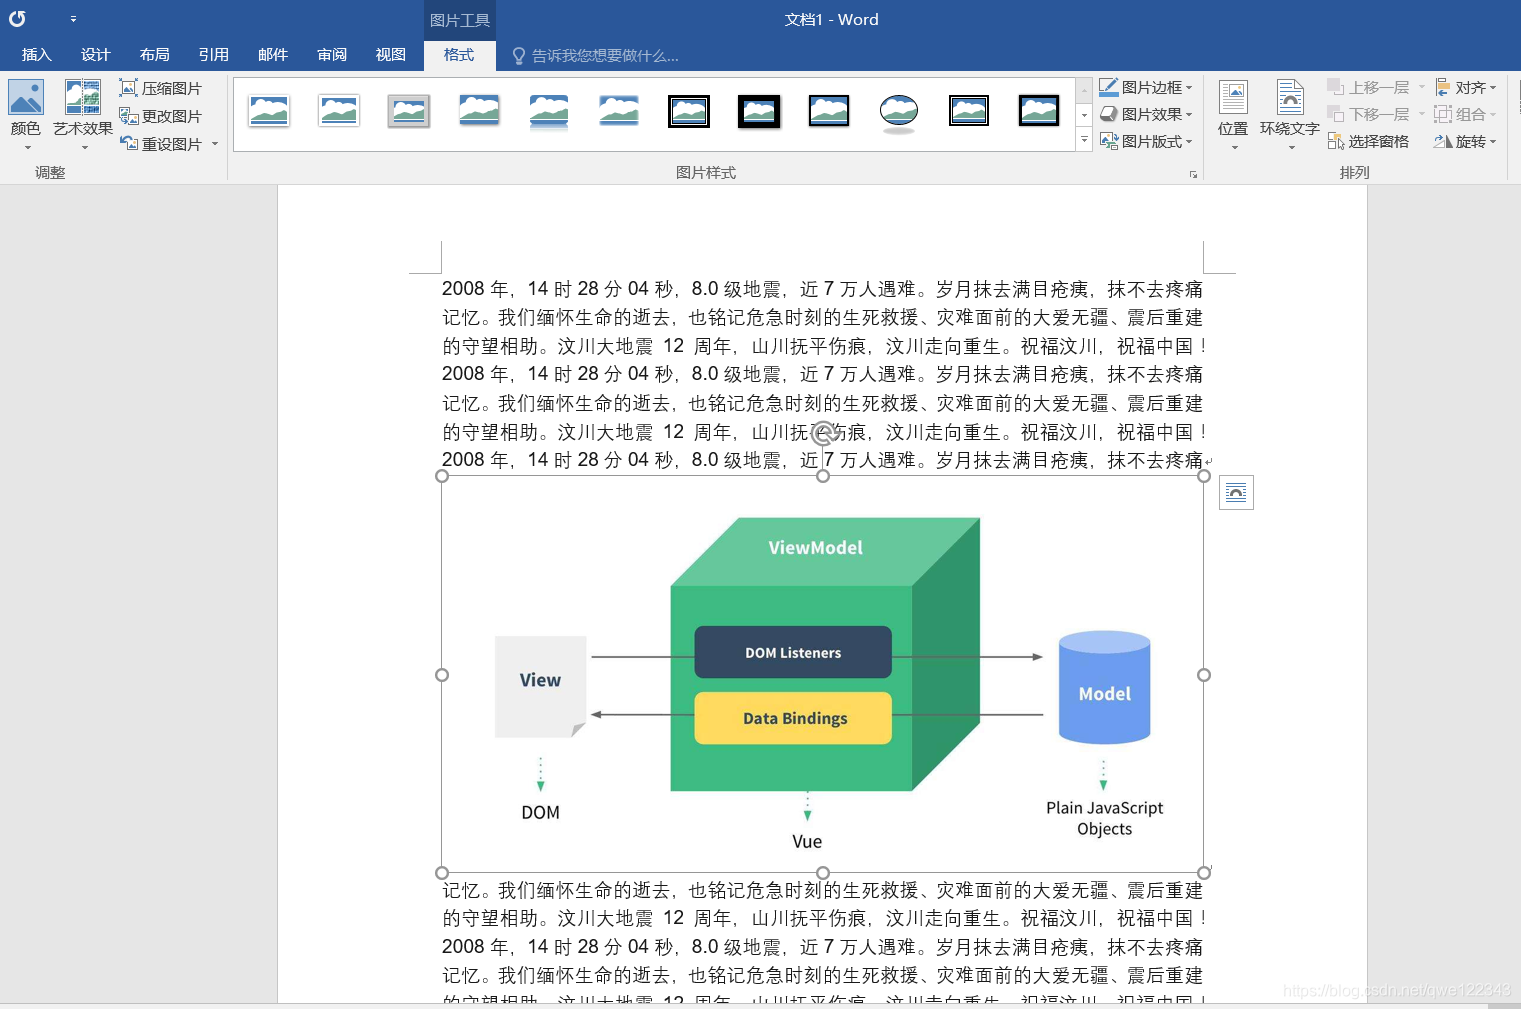Click 更改图片 change picture

[x=160, y=116]
